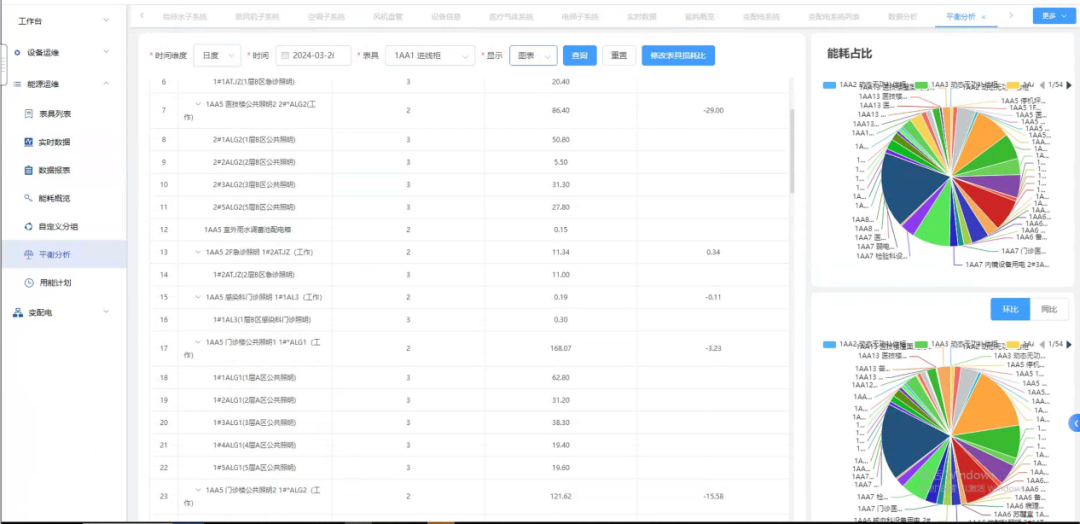1080x524 pixels.
Task: Collapse row 15 1AA5 感染科门诊照明
Action: [x=198, y=297]
